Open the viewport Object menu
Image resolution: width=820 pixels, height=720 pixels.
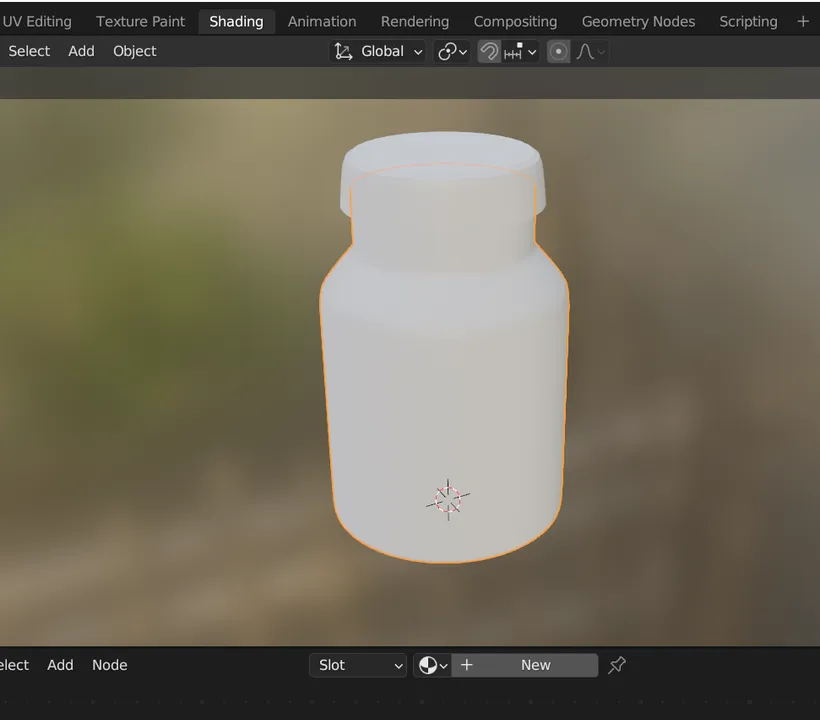(x=135, y=51)
